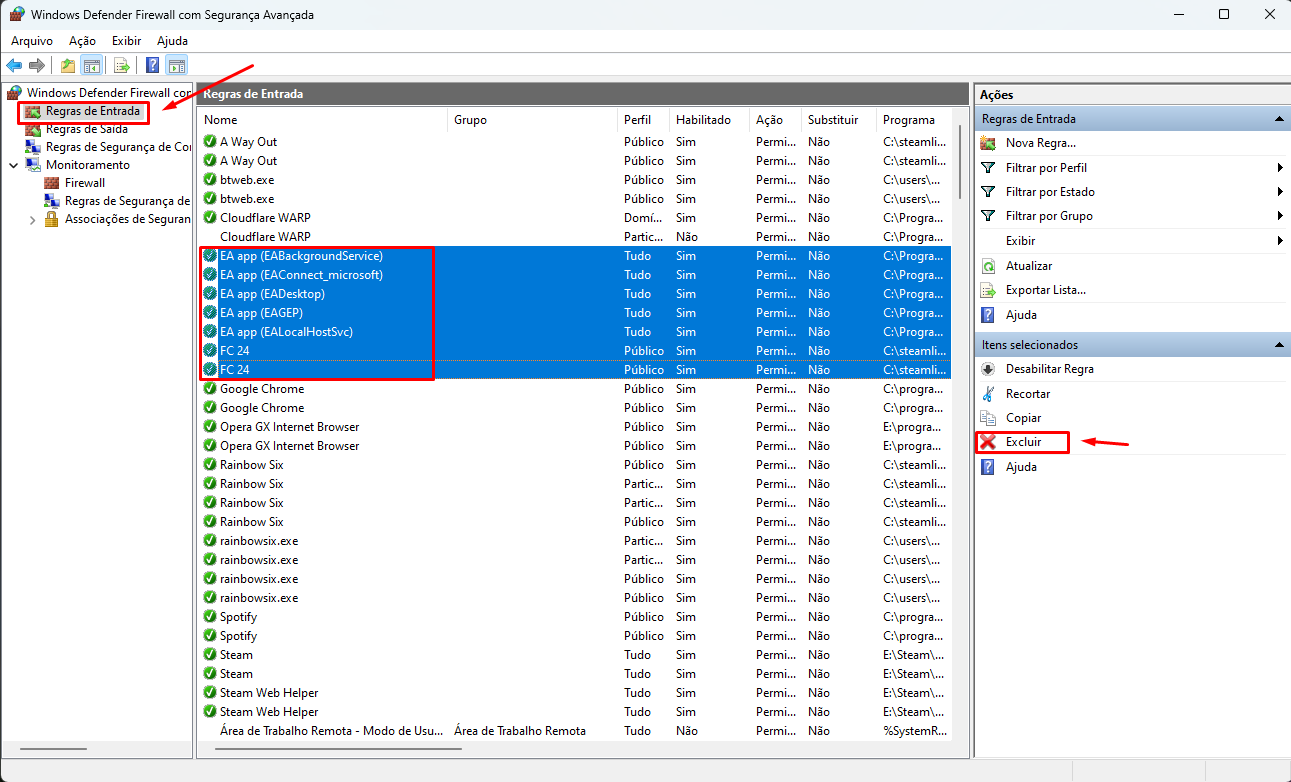Click the Ajuda icon under Regras de Entrada actions
This screenshot has width=1291, height=782.
click(988, 315)
